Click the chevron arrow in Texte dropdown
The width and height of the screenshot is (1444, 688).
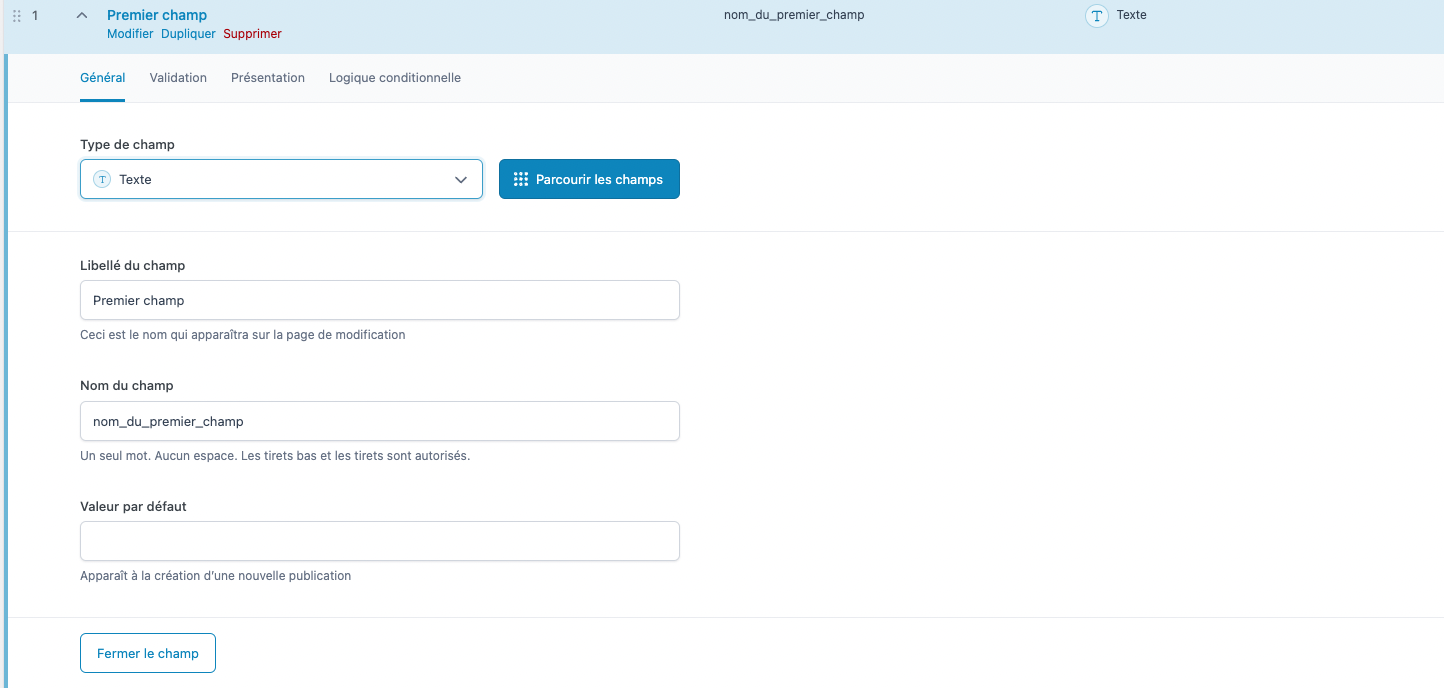pos(461,180)
